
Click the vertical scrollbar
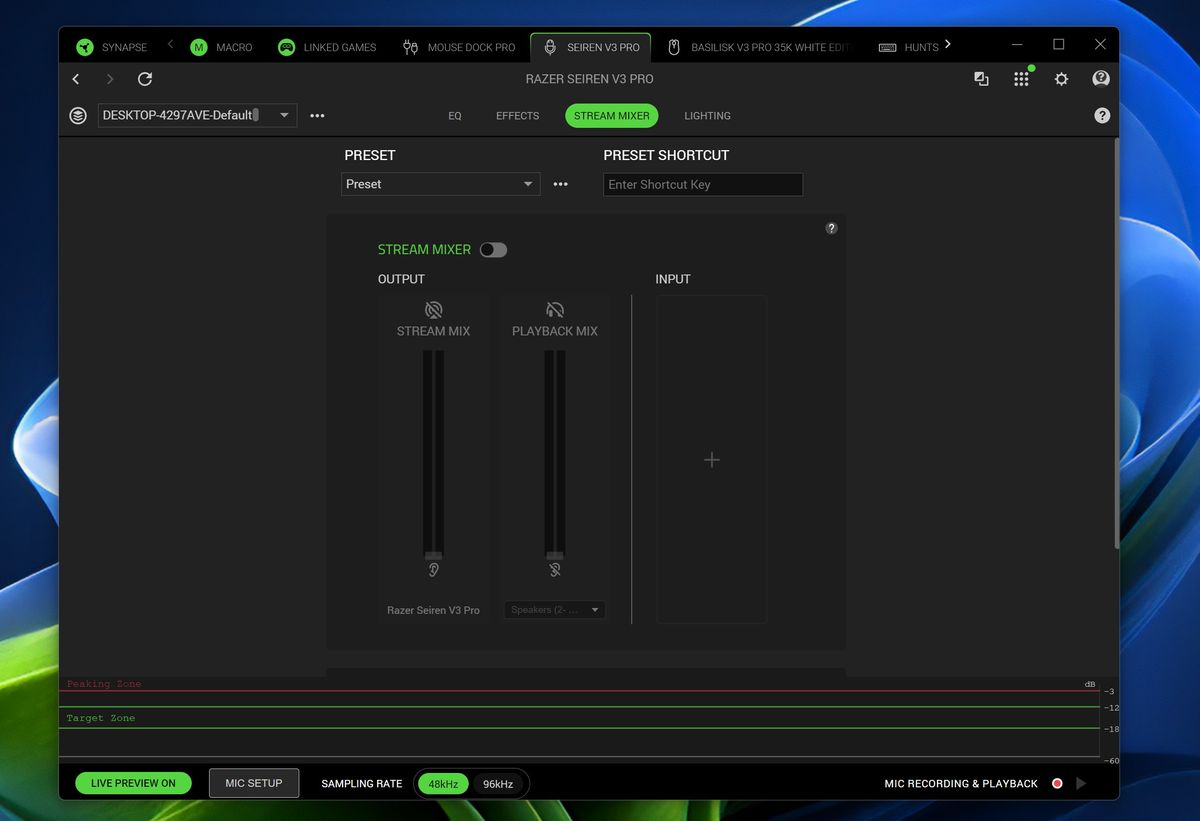(x=1116, y=343)
